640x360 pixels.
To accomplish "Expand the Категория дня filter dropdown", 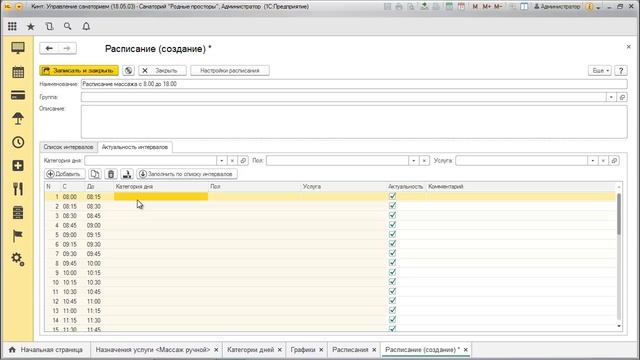I will [222, 161].
